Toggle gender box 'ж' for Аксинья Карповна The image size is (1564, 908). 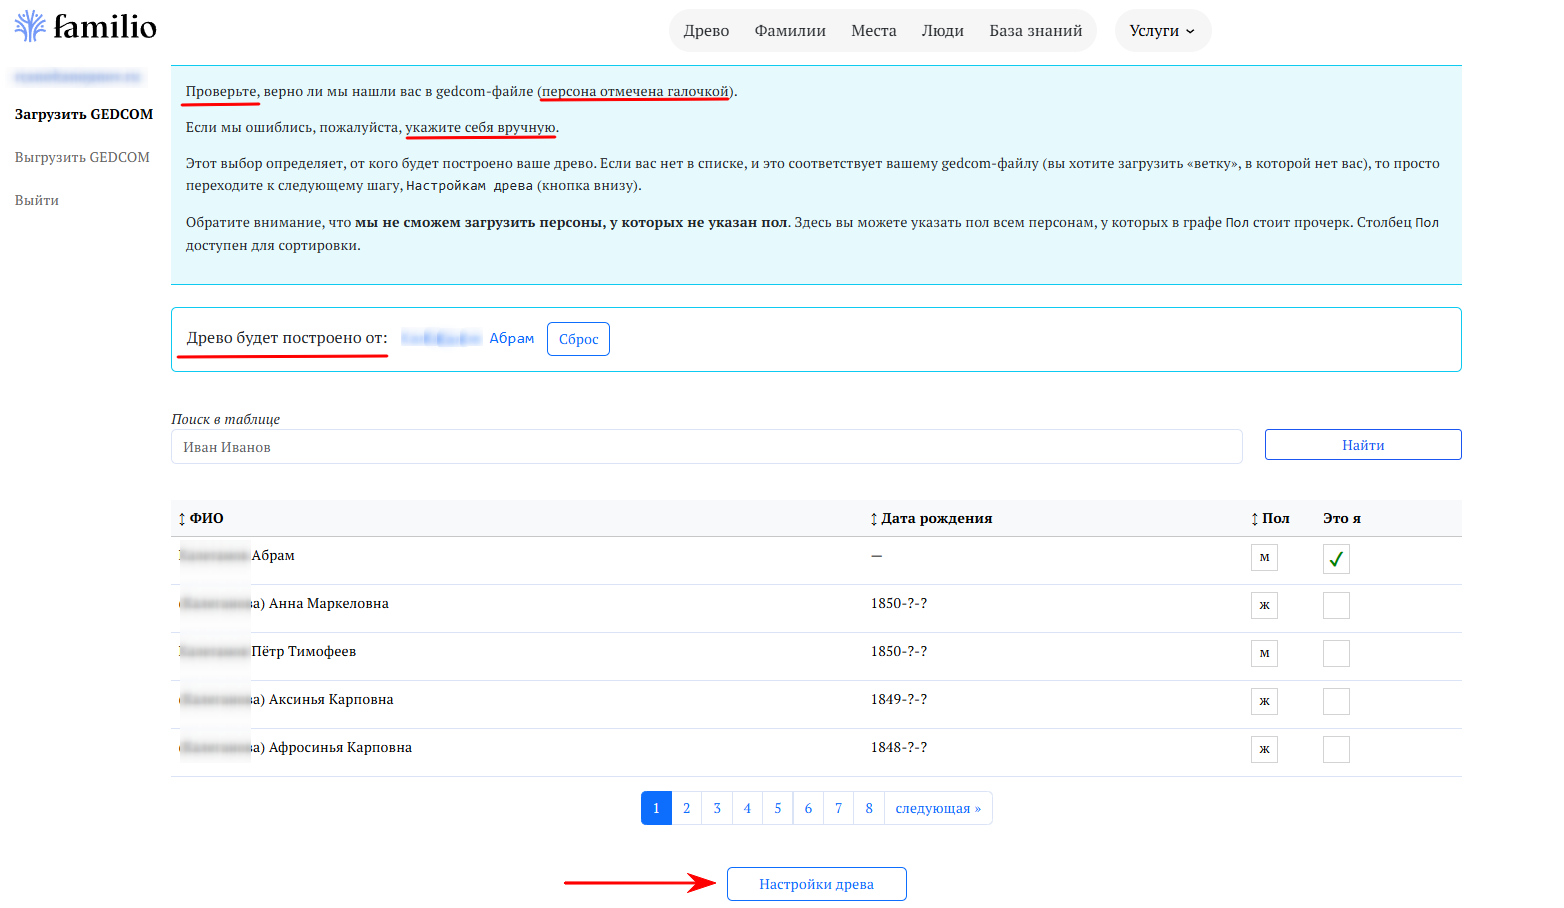click(x=1264, y=701)
